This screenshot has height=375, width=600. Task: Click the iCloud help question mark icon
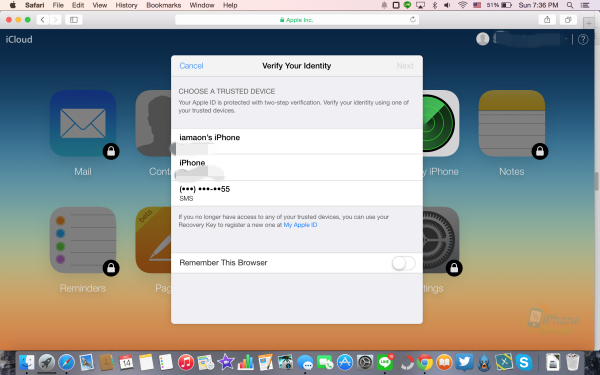pos(583,39)
